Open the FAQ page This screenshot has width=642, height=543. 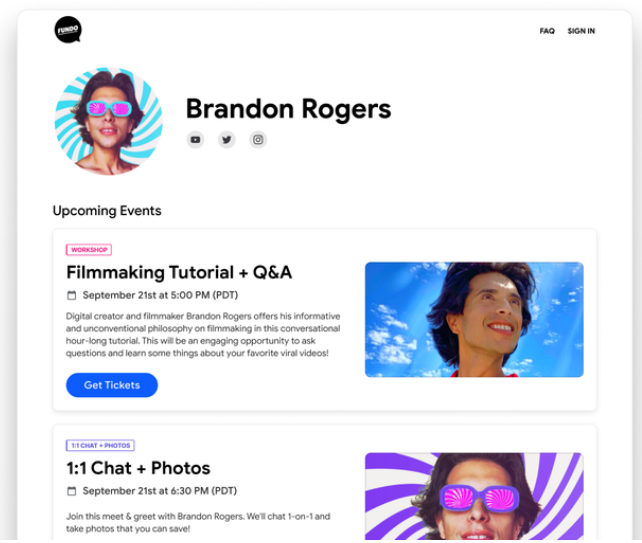547,31
